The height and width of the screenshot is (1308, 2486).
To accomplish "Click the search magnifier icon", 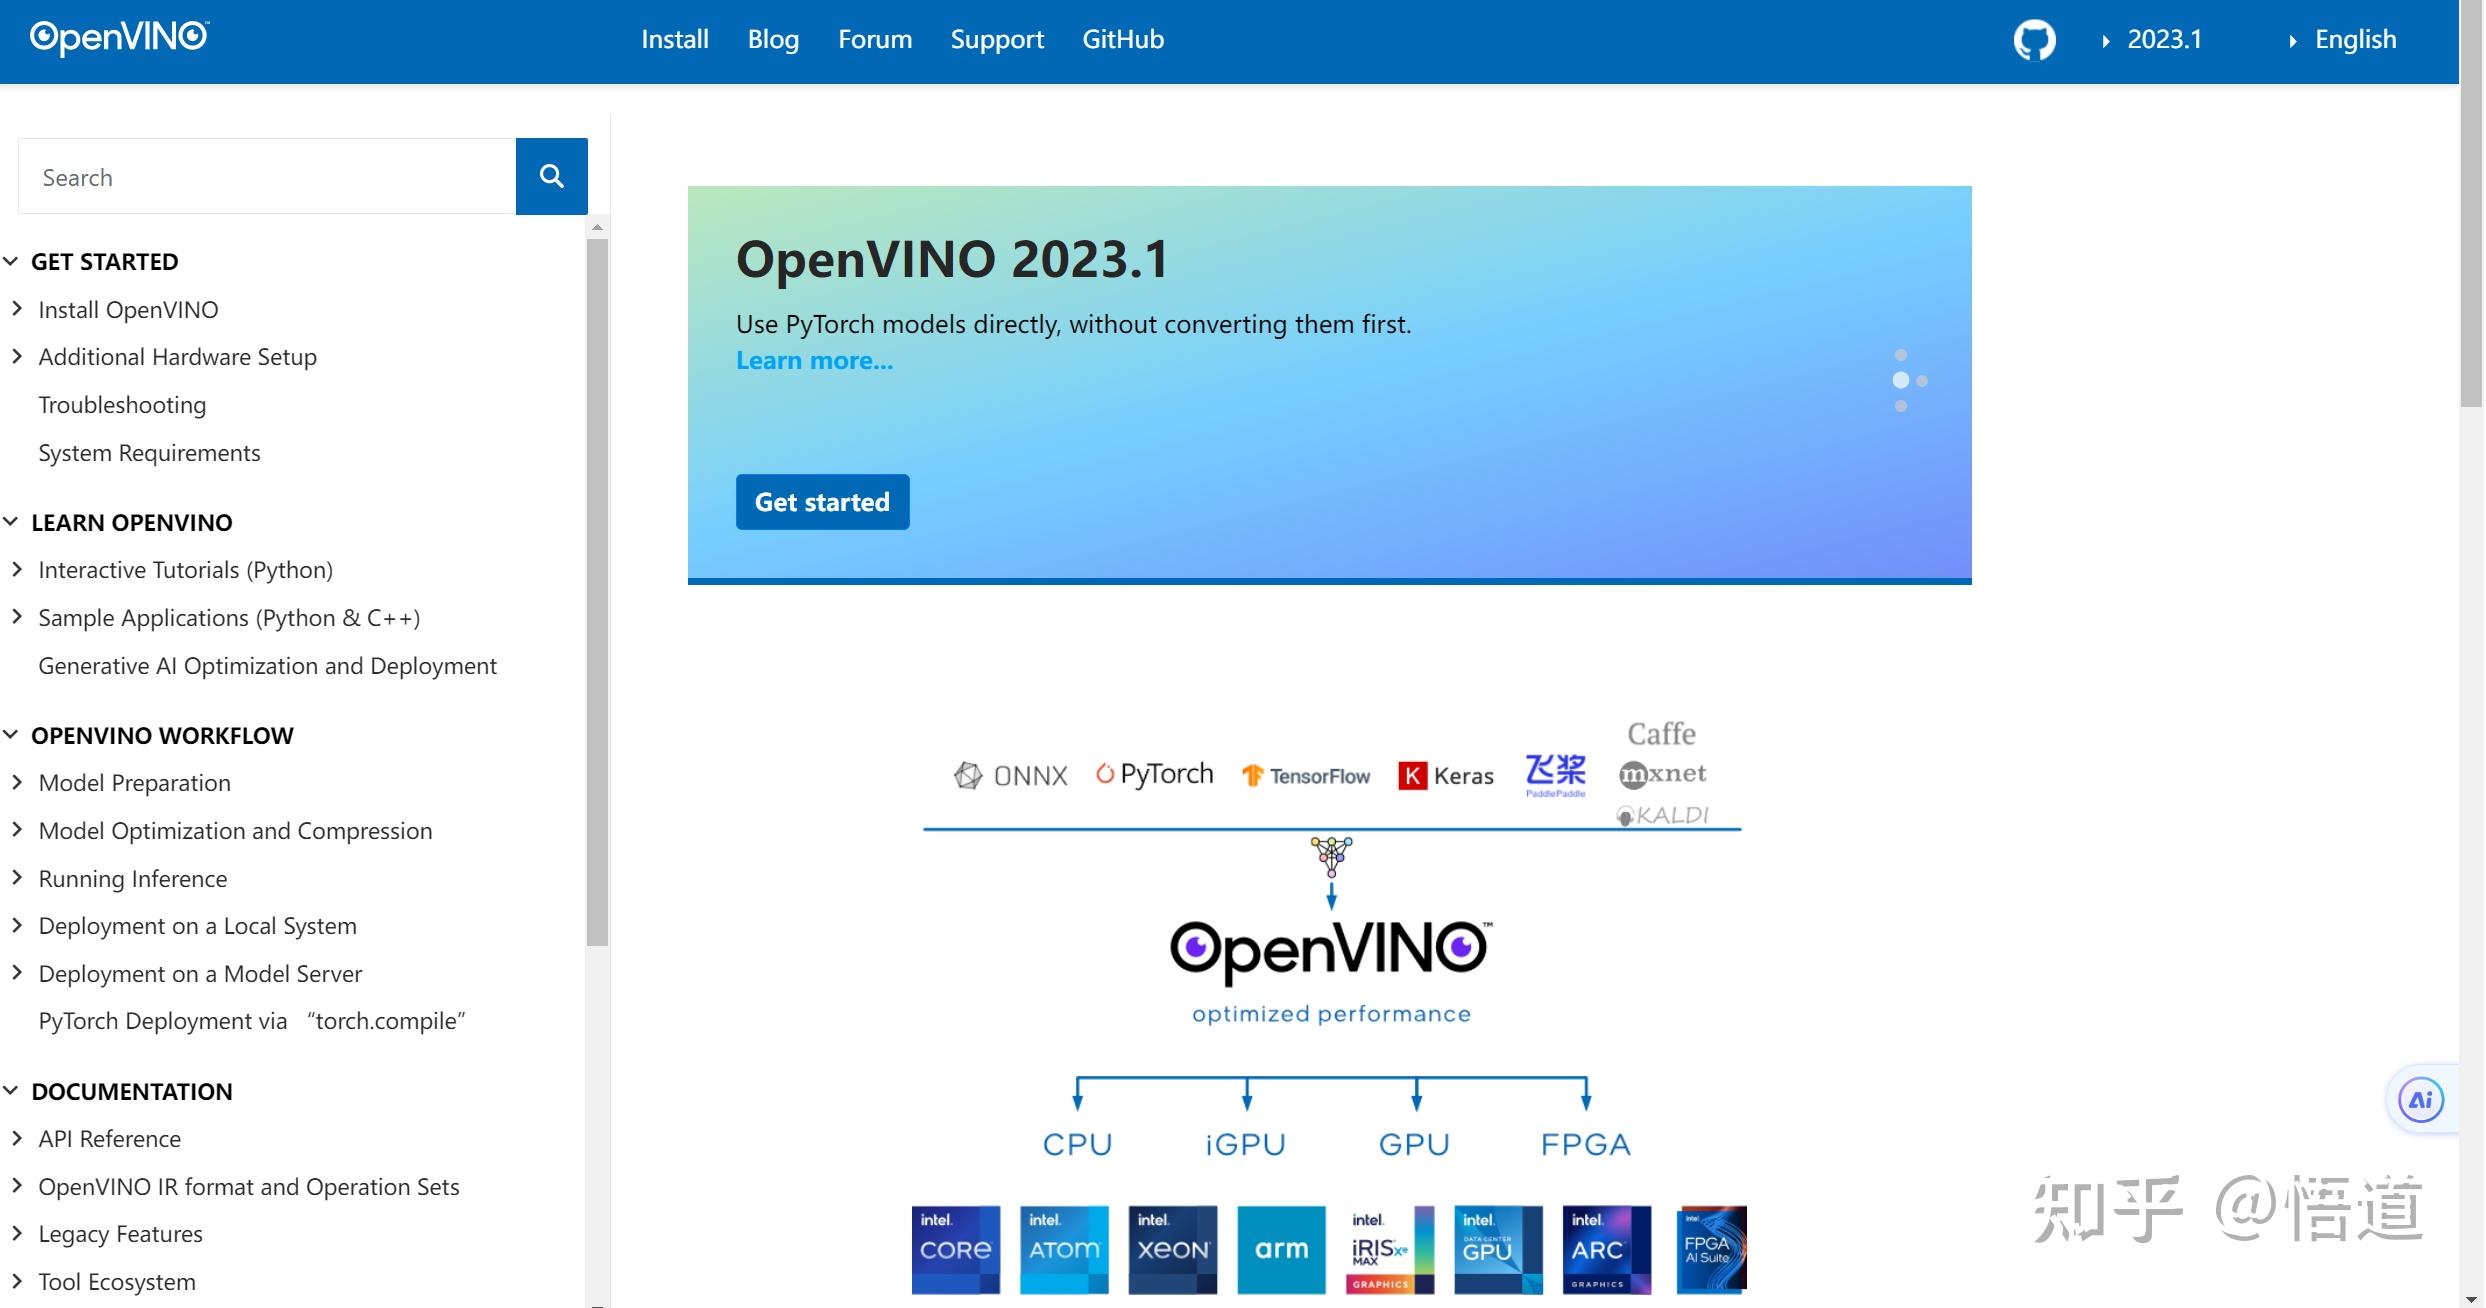I will click(x=551, y=175).
